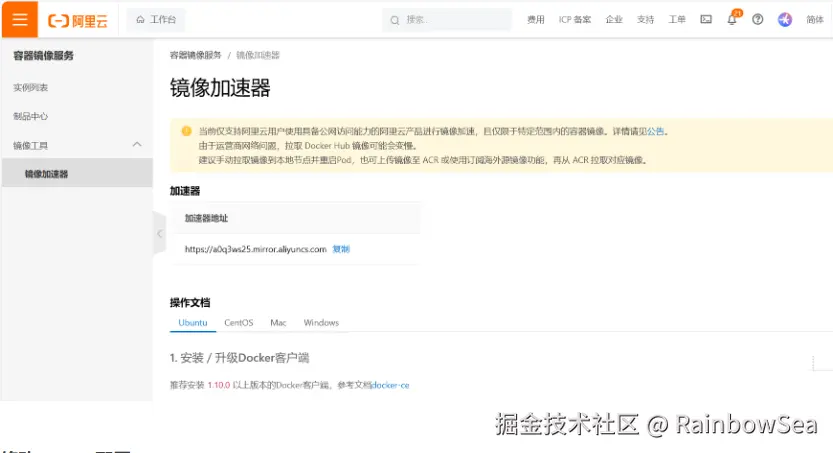Open the ICP 备案 menu
The height and width of the screenshot is (453, 833).
pos(575,20)
